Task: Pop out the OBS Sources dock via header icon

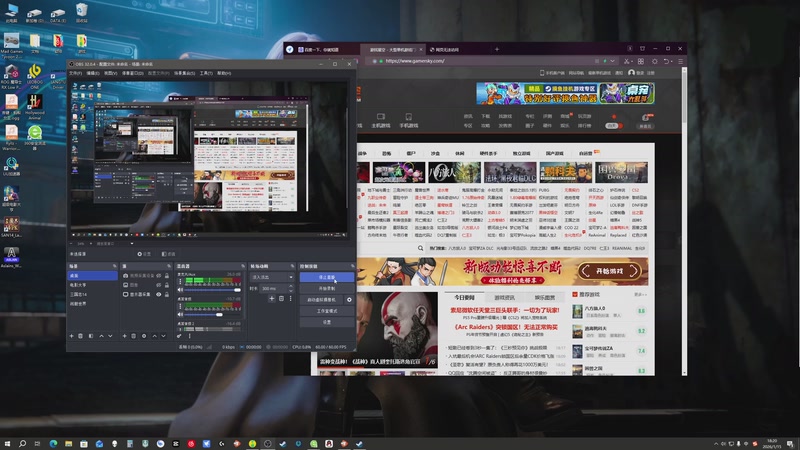Action: click(x=169, y=266)
